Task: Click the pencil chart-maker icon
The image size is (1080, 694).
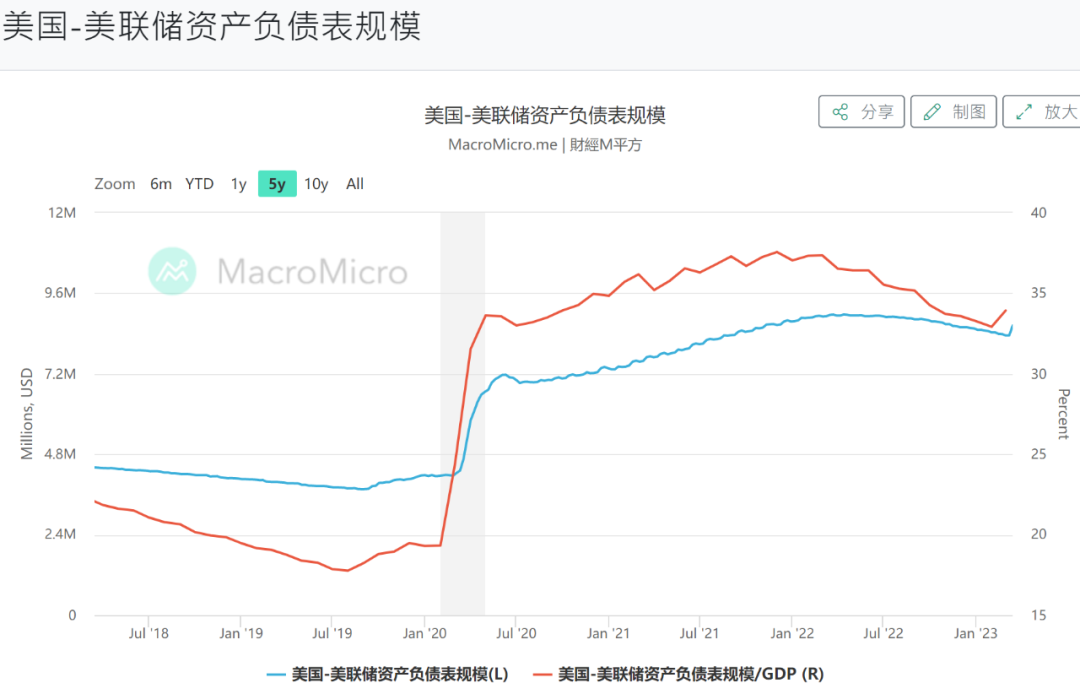Action: tap(932, 112)
